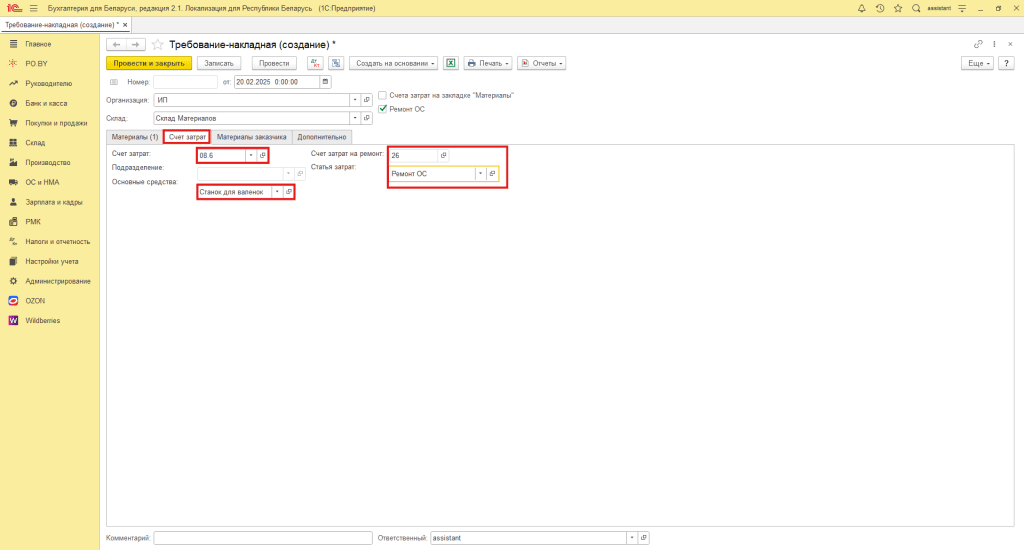Expand the Статья затрат dropdown
This screenshot has height=550, width=1024.
pyautogui.click(x=481, y=174)
